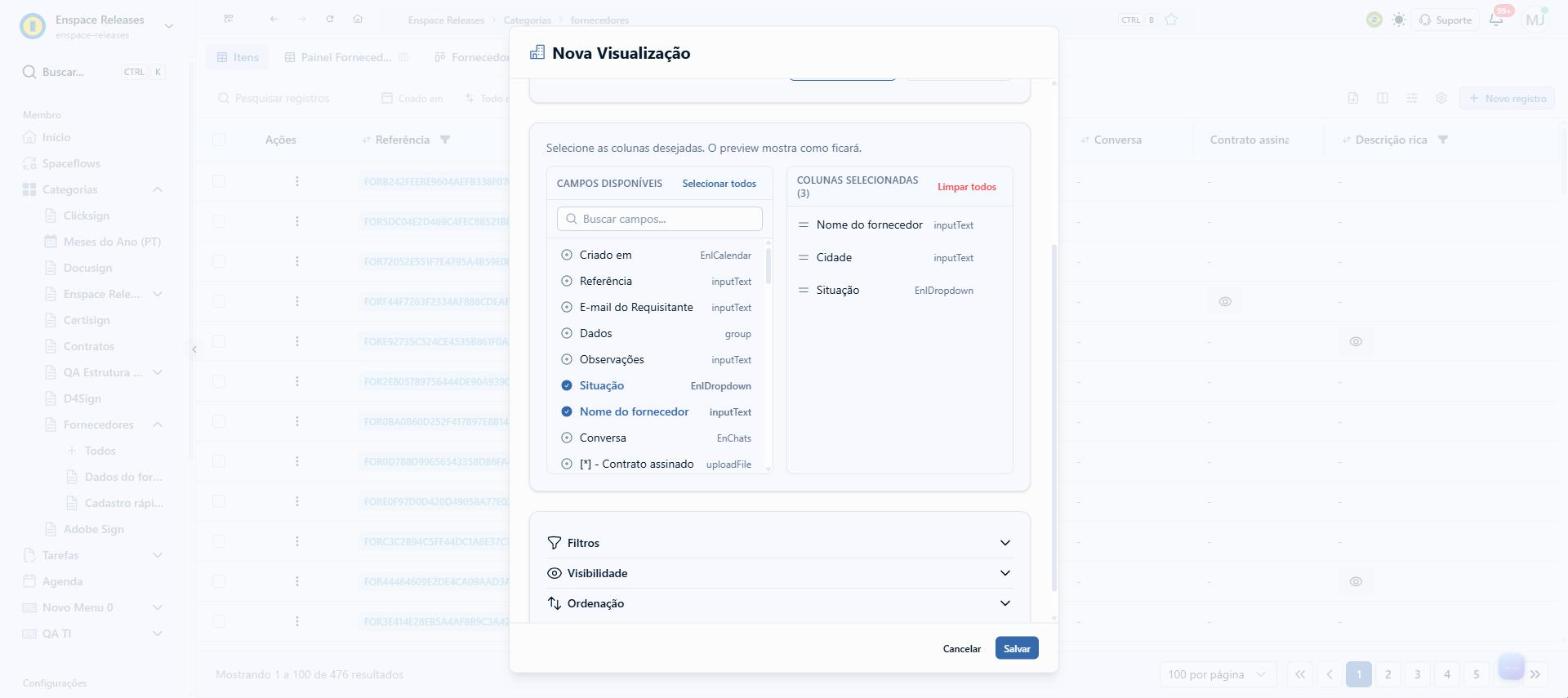Image resolution: width=1568 pixels, height=698 pixels.
Task: Expand the Visibilidade section
Action: 780,573
